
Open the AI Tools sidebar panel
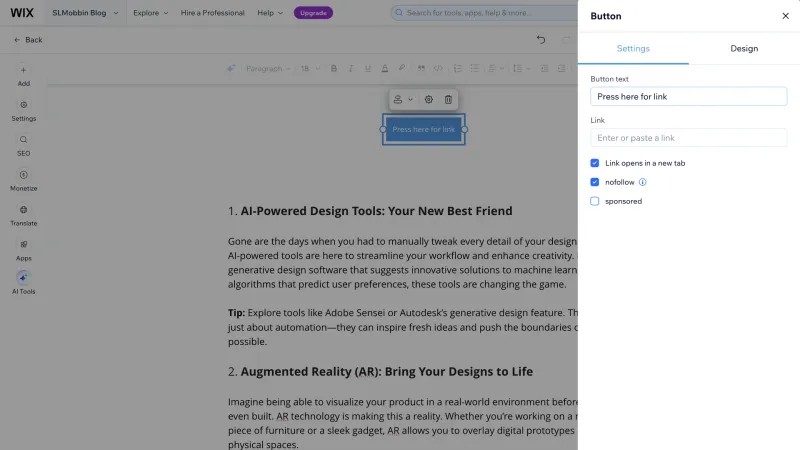[x=23, y=283]
